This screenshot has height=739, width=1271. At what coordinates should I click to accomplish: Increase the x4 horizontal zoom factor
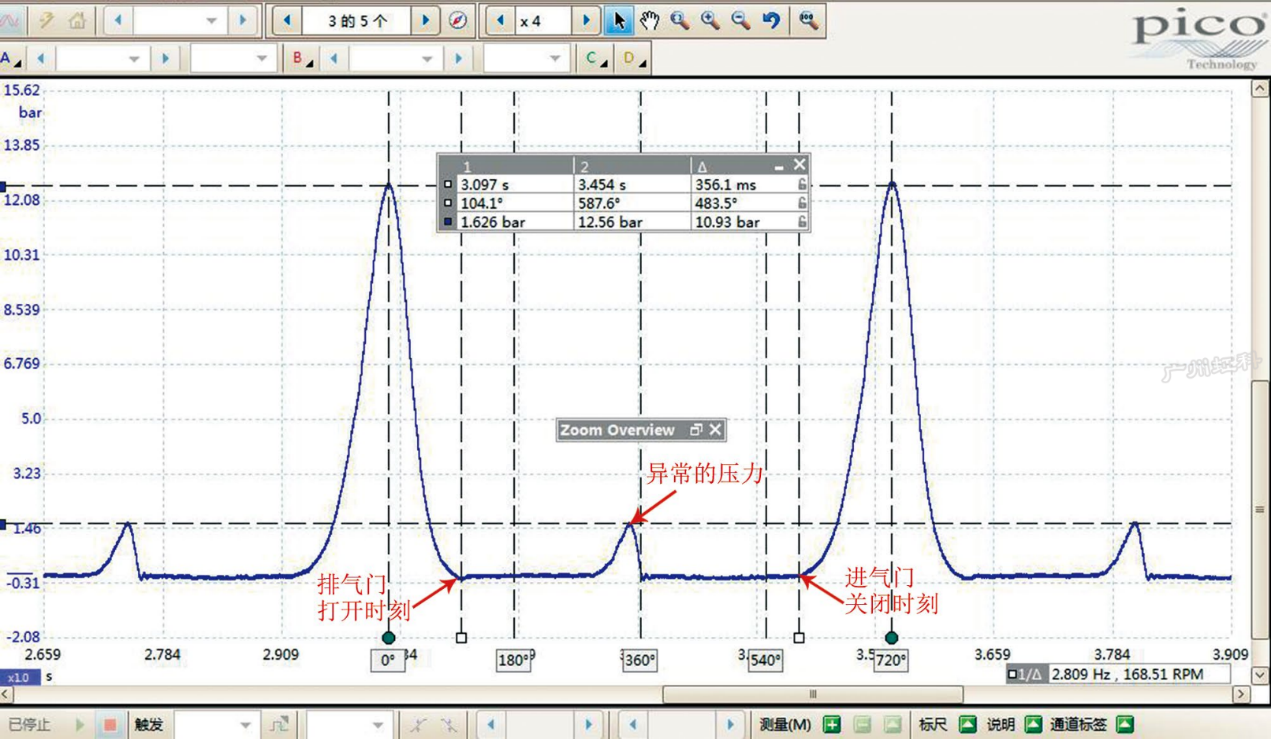[587, 20]
